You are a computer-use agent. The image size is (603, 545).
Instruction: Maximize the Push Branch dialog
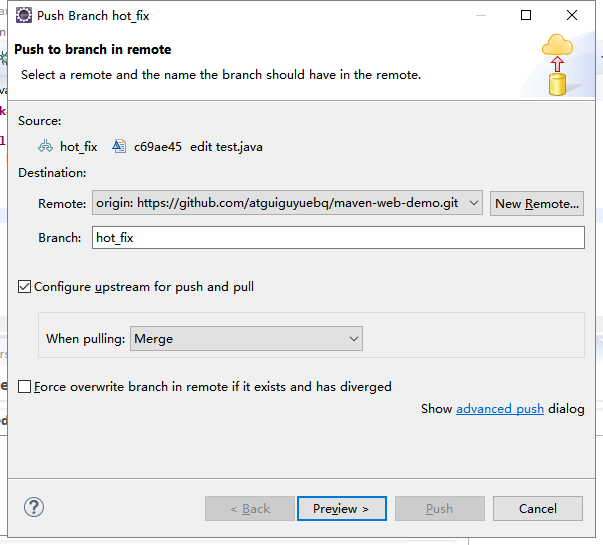526,15
